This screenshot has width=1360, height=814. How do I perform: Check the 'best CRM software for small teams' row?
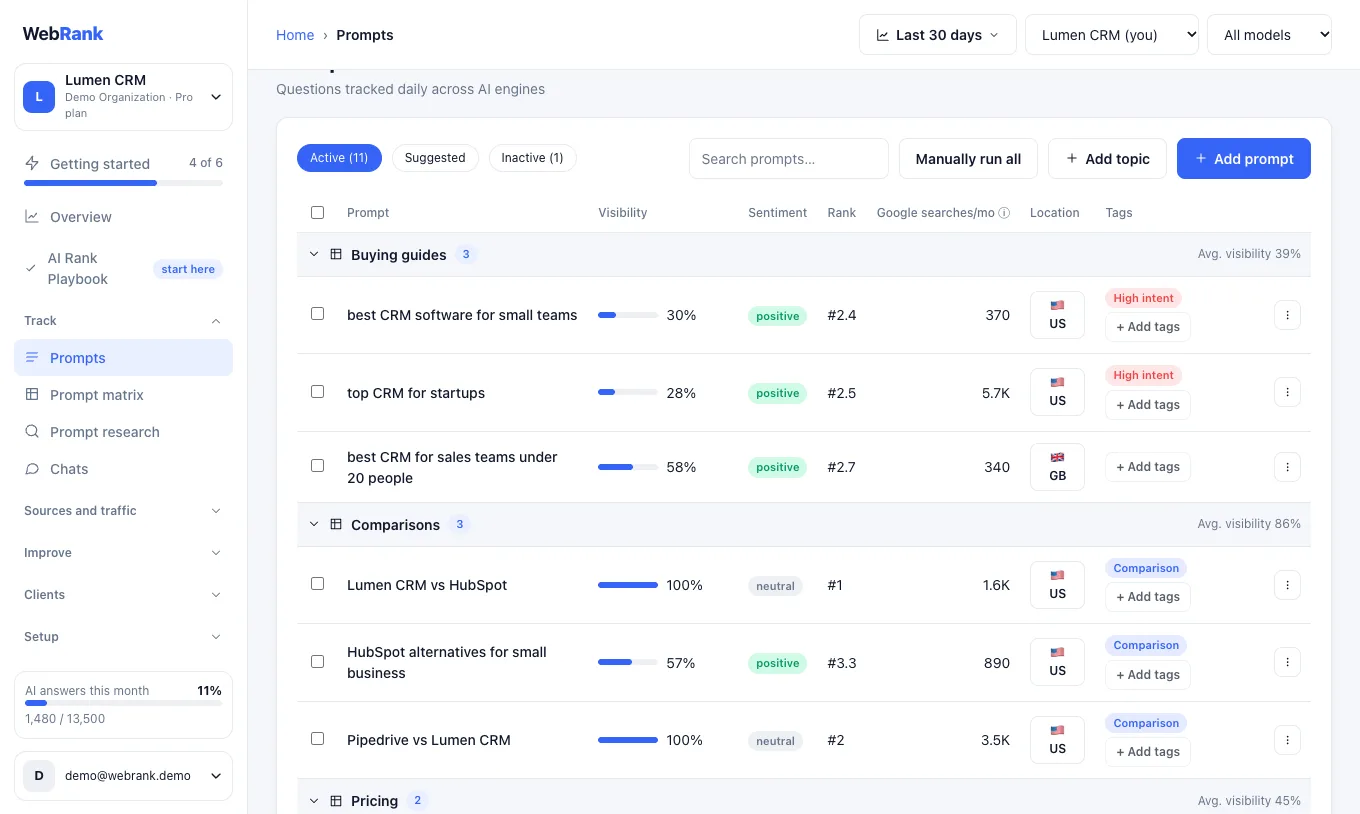click(x=317, y=314)
